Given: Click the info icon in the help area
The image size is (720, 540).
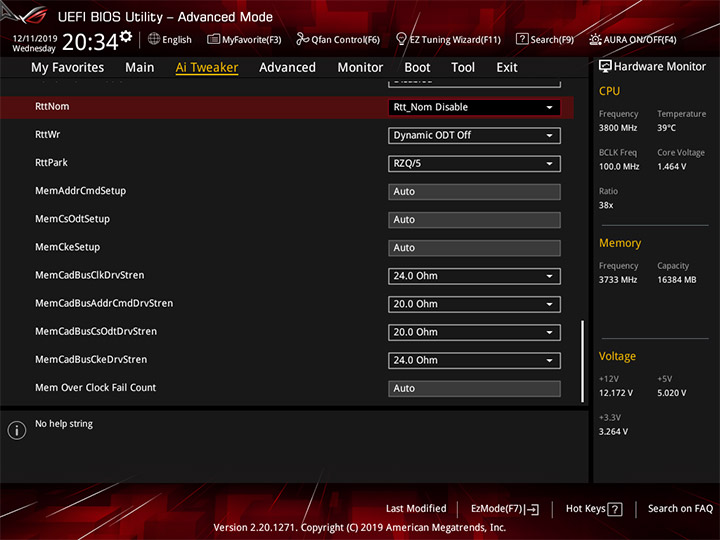Looking at the screenshot, I should (x=17, y=430).
